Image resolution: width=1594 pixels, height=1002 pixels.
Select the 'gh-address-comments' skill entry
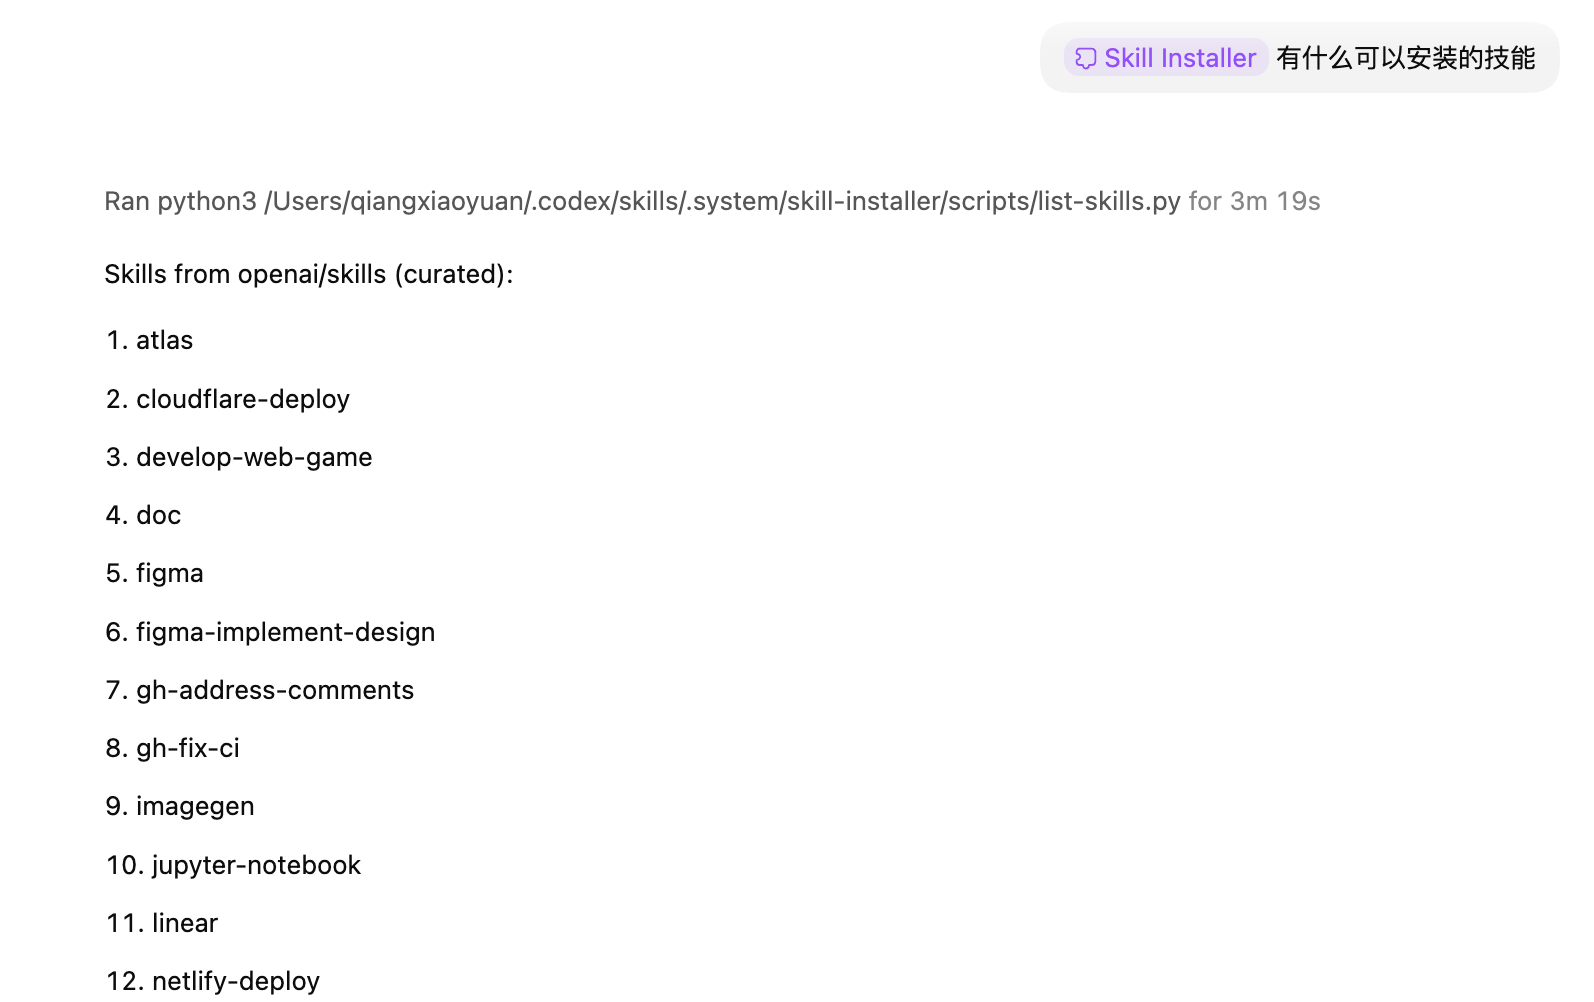click(x=275, y=690)
